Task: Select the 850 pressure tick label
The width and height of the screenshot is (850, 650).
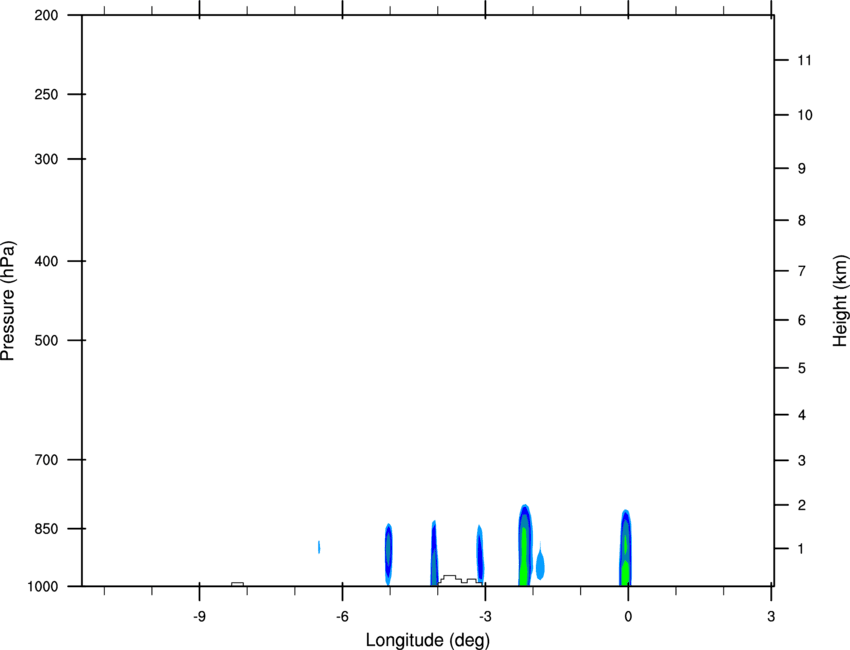Action: click(x=46, y=528)
